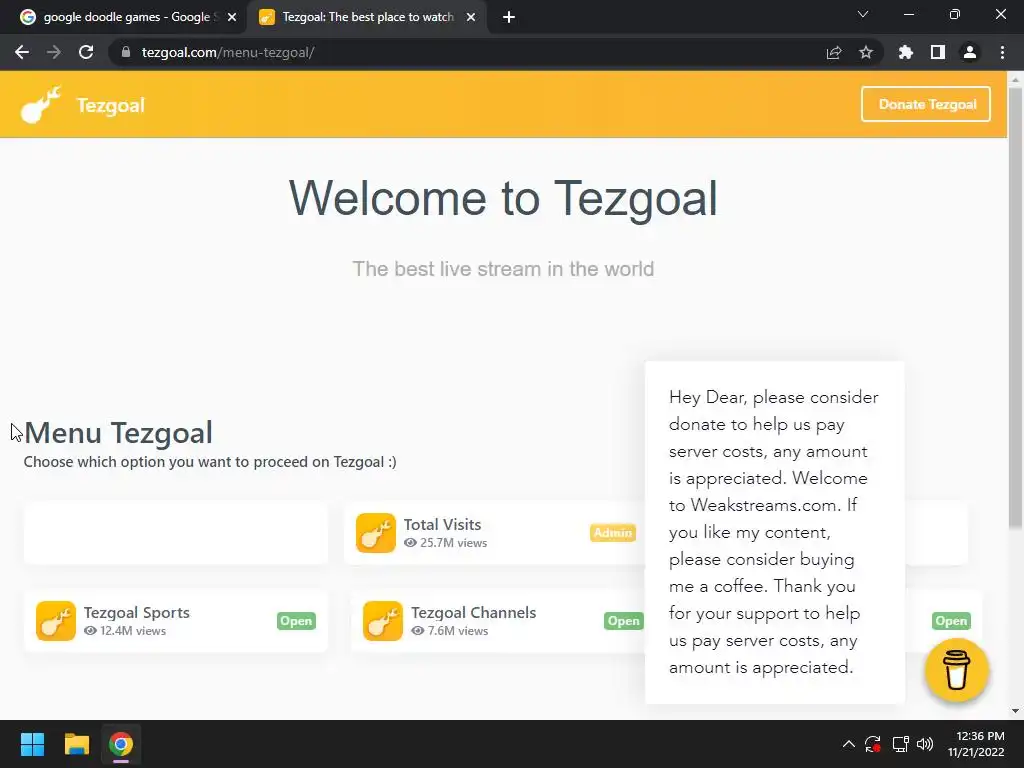Close the google doodle games tab
Viewport: 1024px width, 768px height.
[232, 17]
